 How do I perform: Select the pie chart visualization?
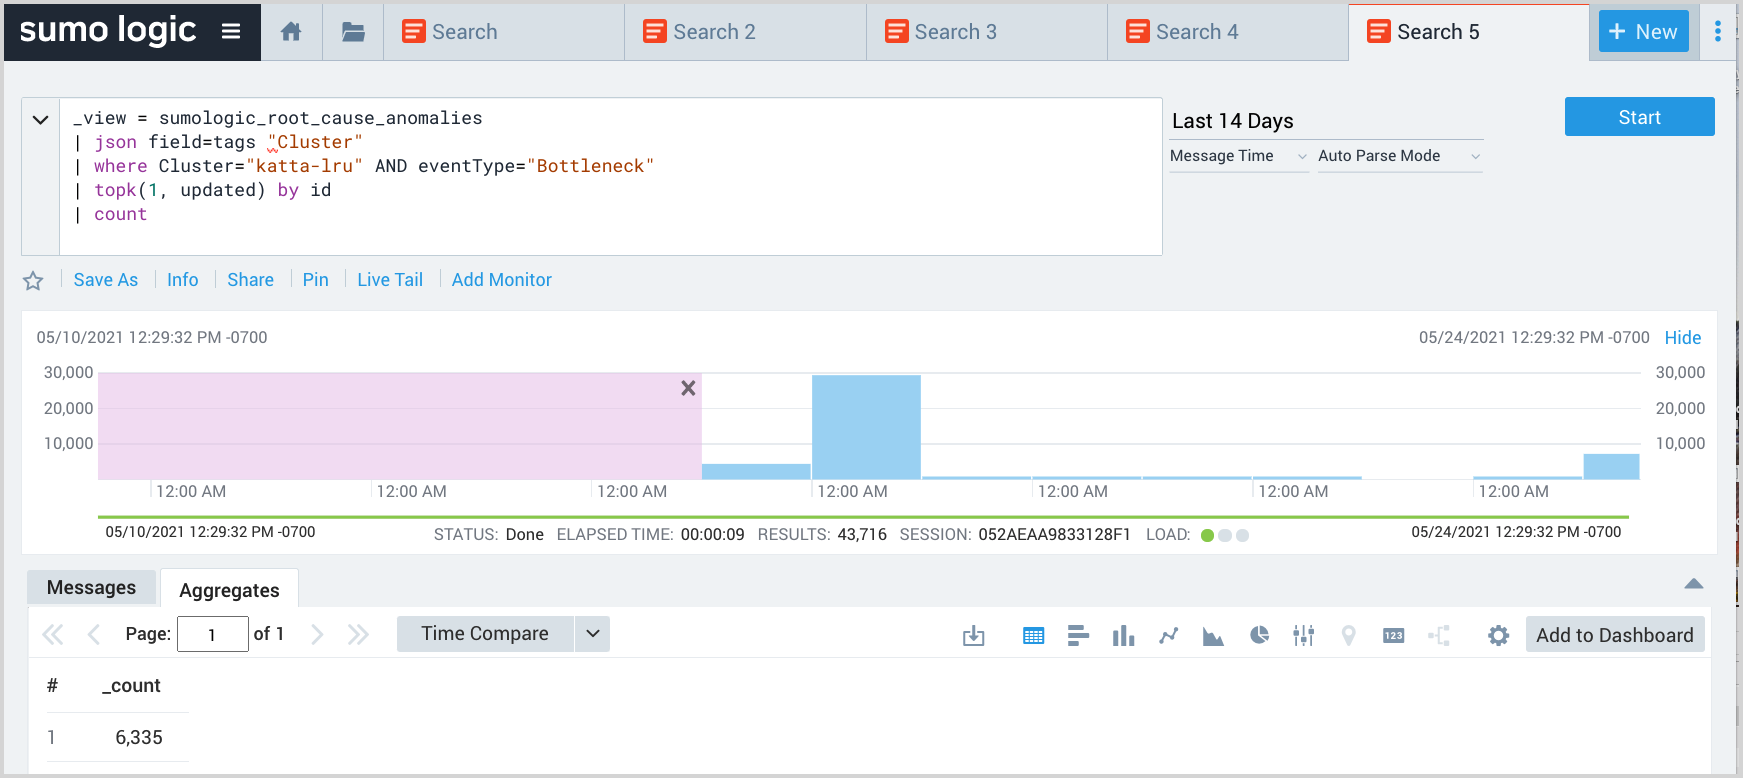click(x=1259, y=635)
